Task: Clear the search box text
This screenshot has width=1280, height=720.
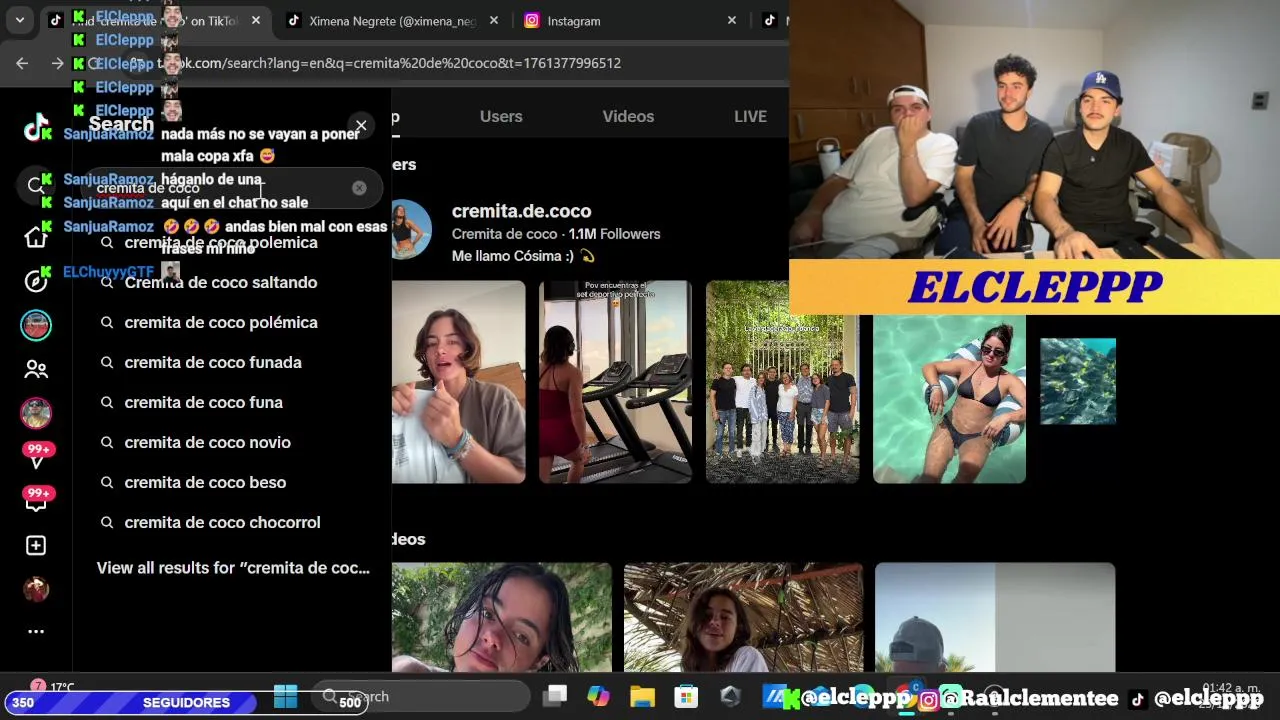Action: (x=359, y=188)
